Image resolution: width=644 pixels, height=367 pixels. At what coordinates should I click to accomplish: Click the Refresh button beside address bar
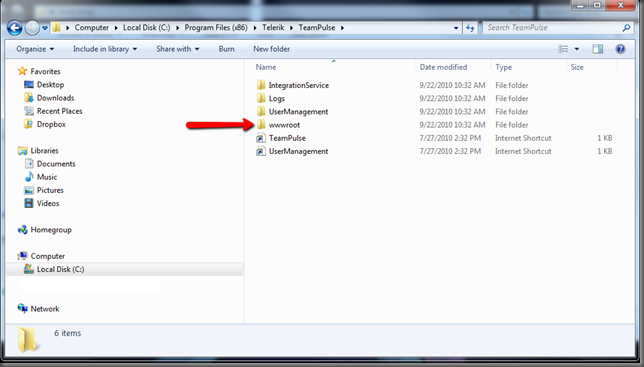click(x=470, y=28)
